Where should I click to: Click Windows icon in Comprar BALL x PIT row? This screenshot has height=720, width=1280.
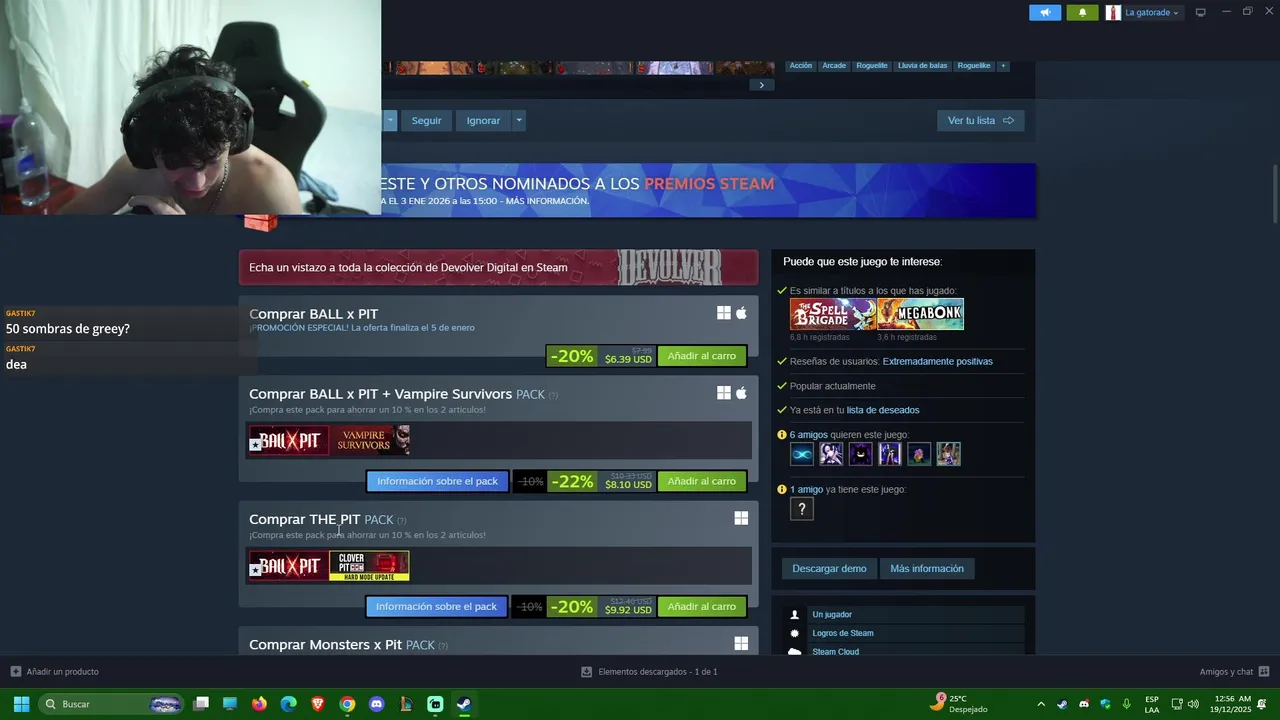(x=724, y=313)
